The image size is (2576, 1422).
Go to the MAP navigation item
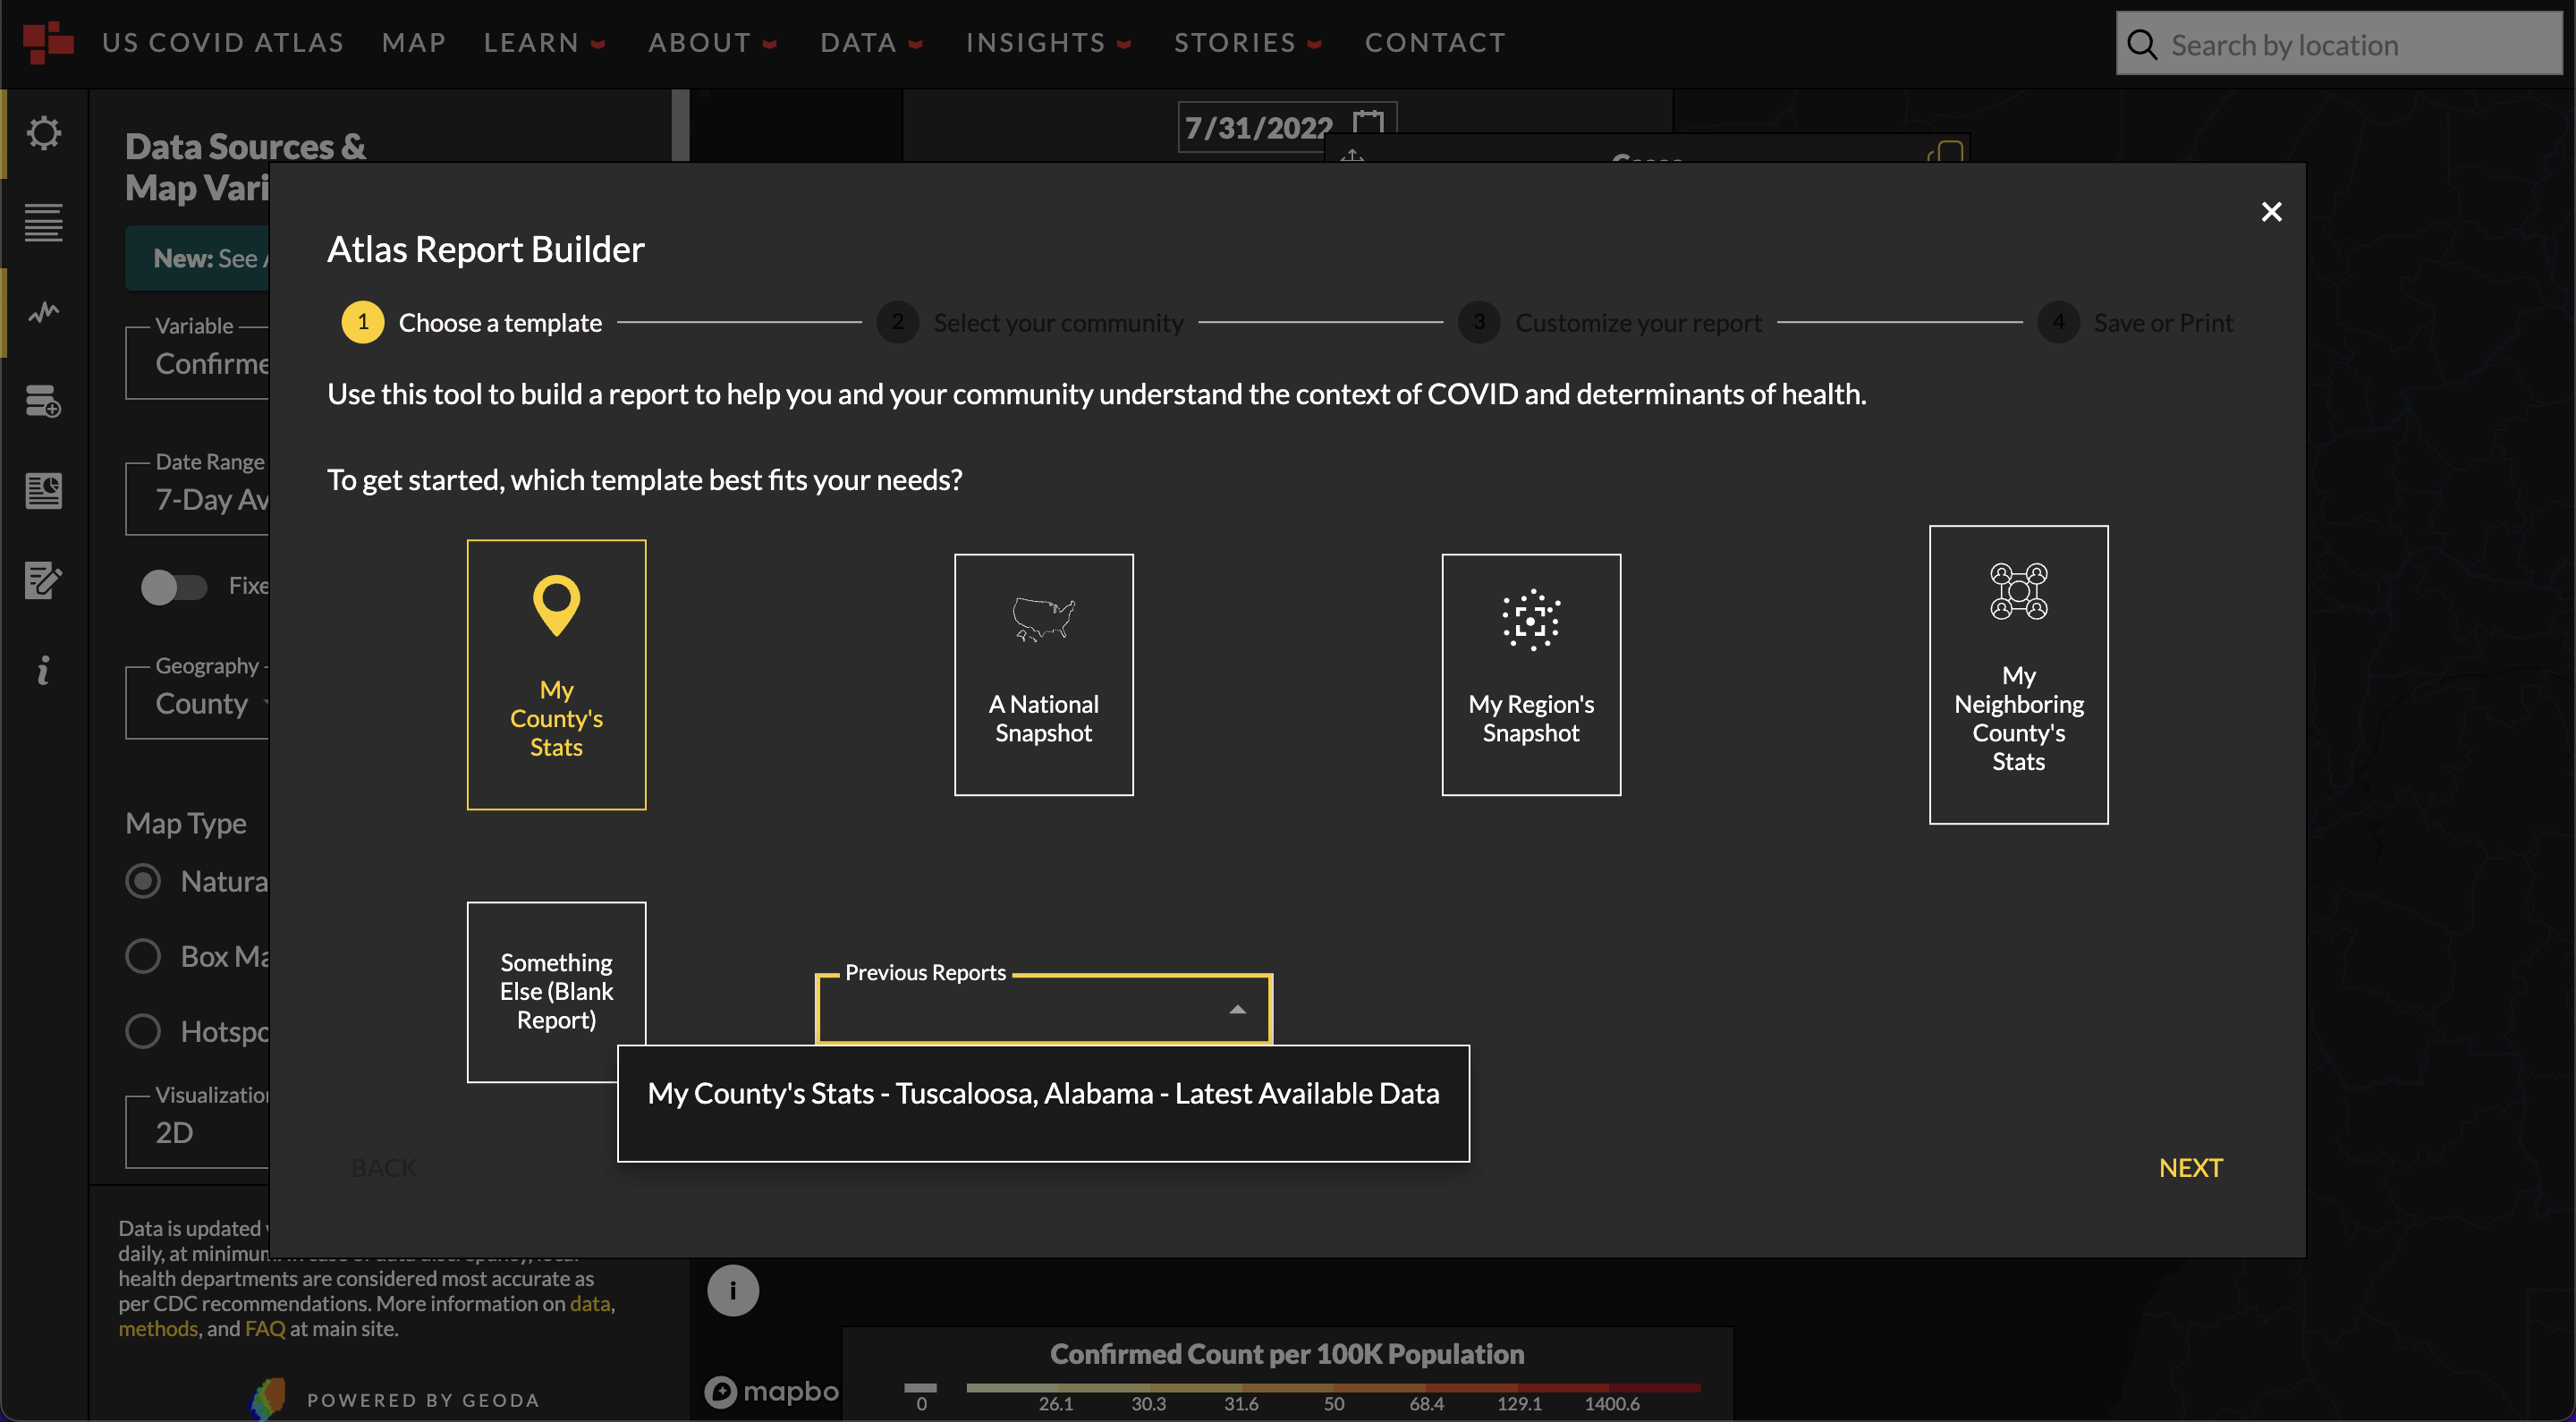[413, 43]
